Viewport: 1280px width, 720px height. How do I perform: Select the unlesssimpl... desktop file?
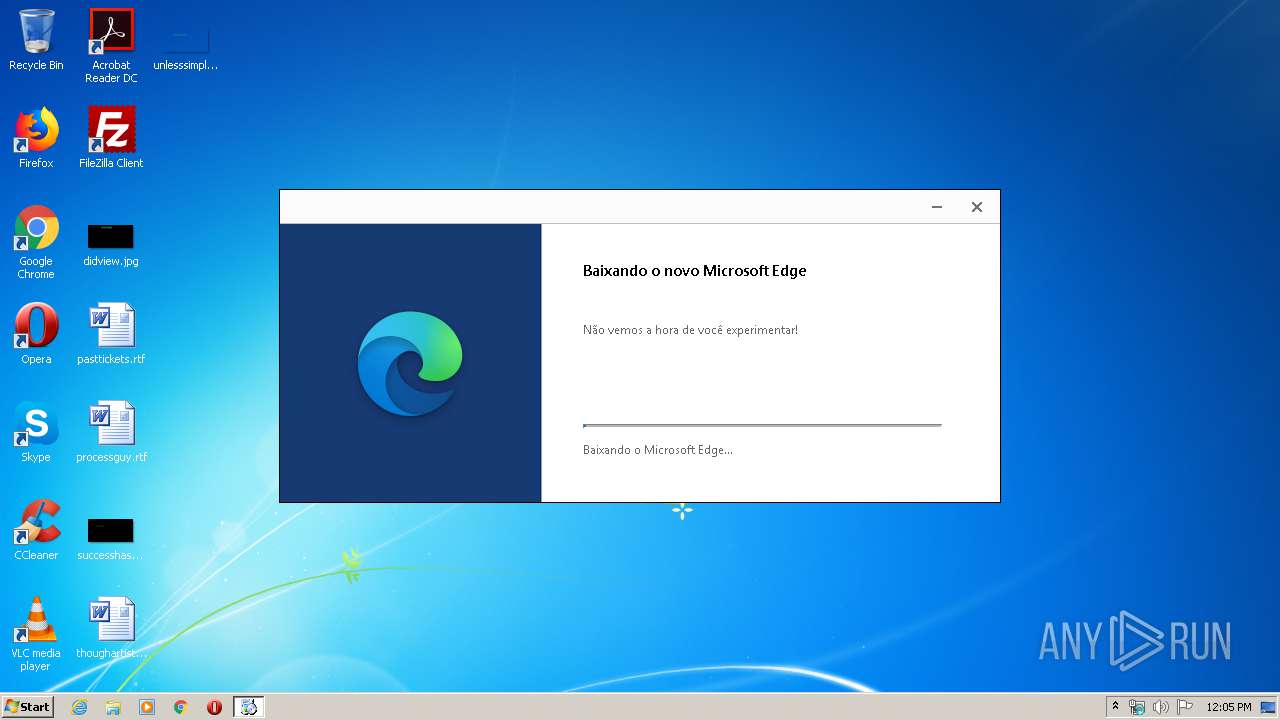pos(186,45)
